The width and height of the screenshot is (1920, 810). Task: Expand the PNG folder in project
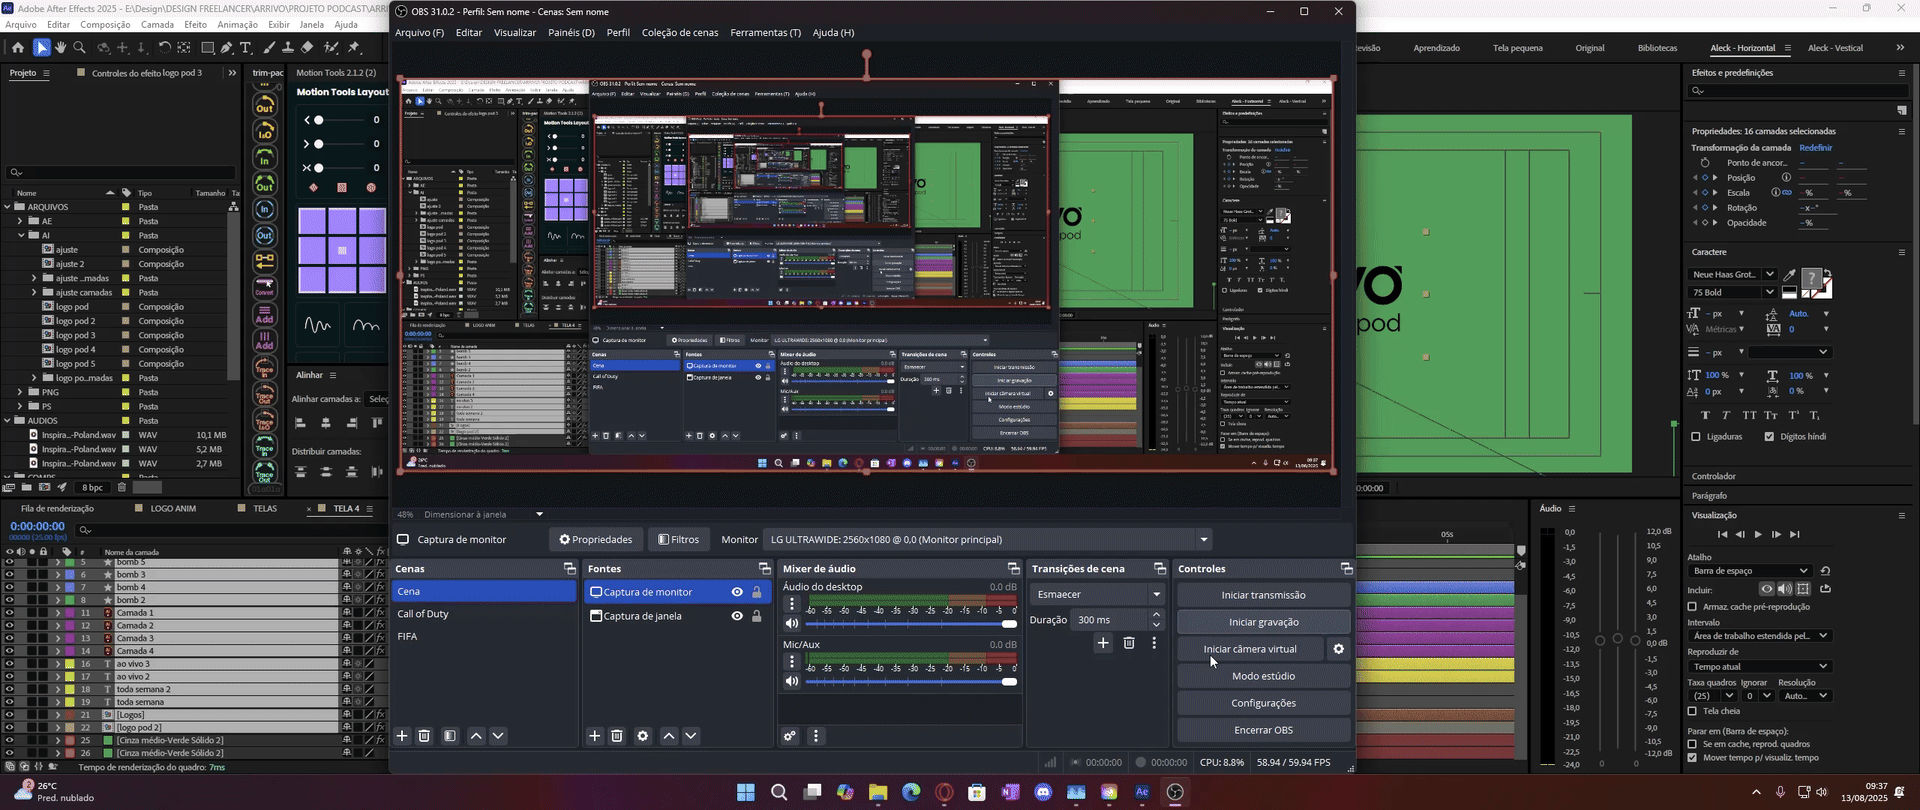pyautogui.click(x=21, y=392)
